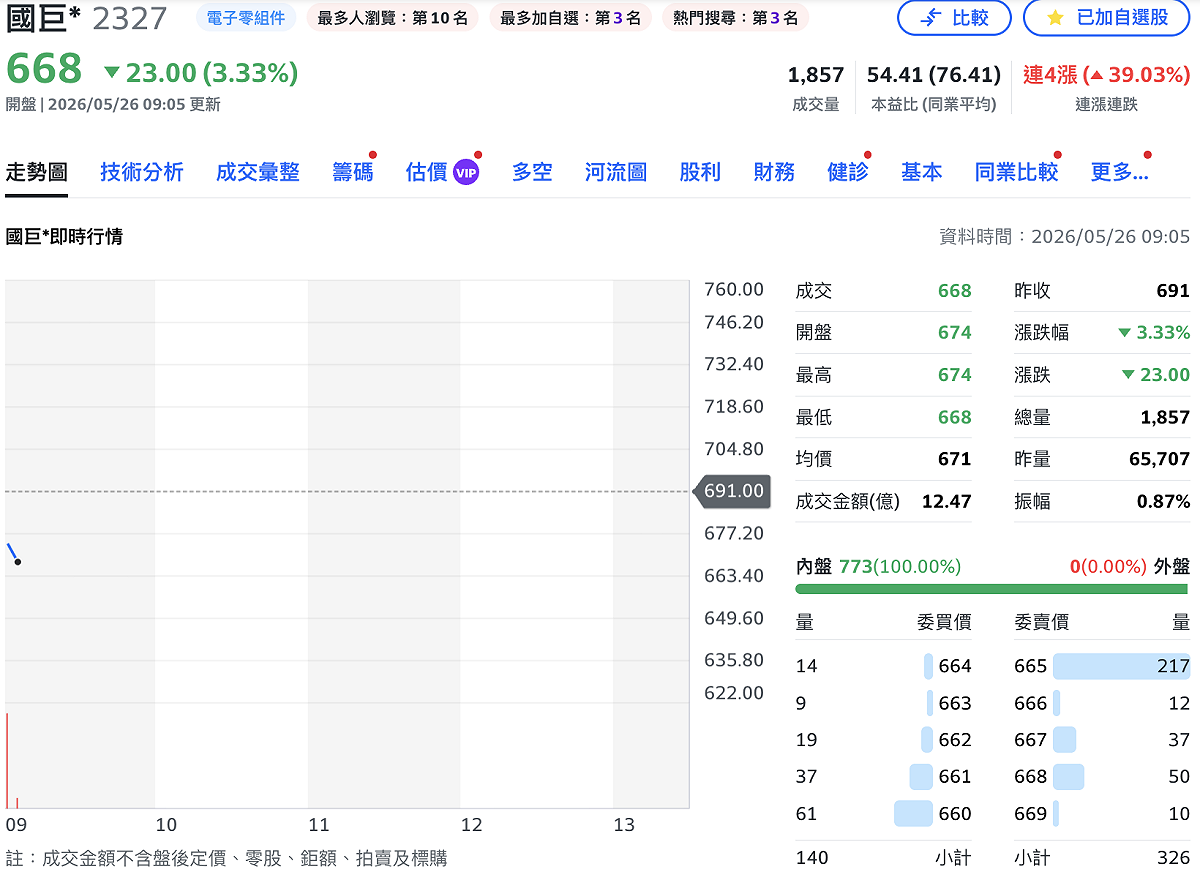The width and height of the screenshot is (1200, 872).
Task: Click the 比較 compare arrows icon
Action: pyautogui.click(x=930, y=17)
